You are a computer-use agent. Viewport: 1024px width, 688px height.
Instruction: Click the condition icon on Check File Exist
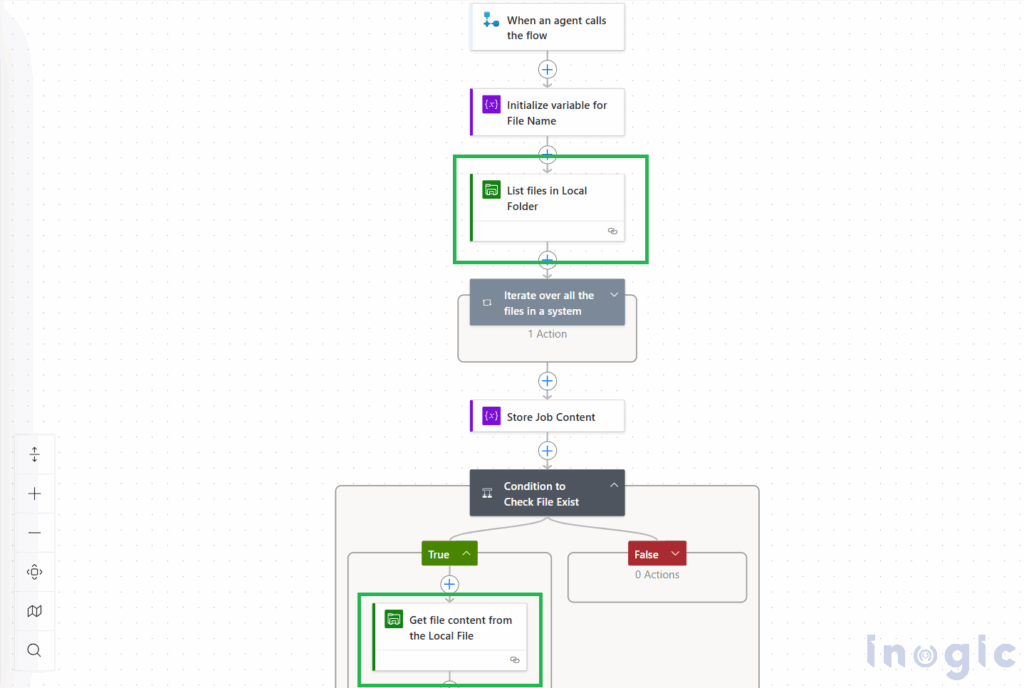point(488,494)
